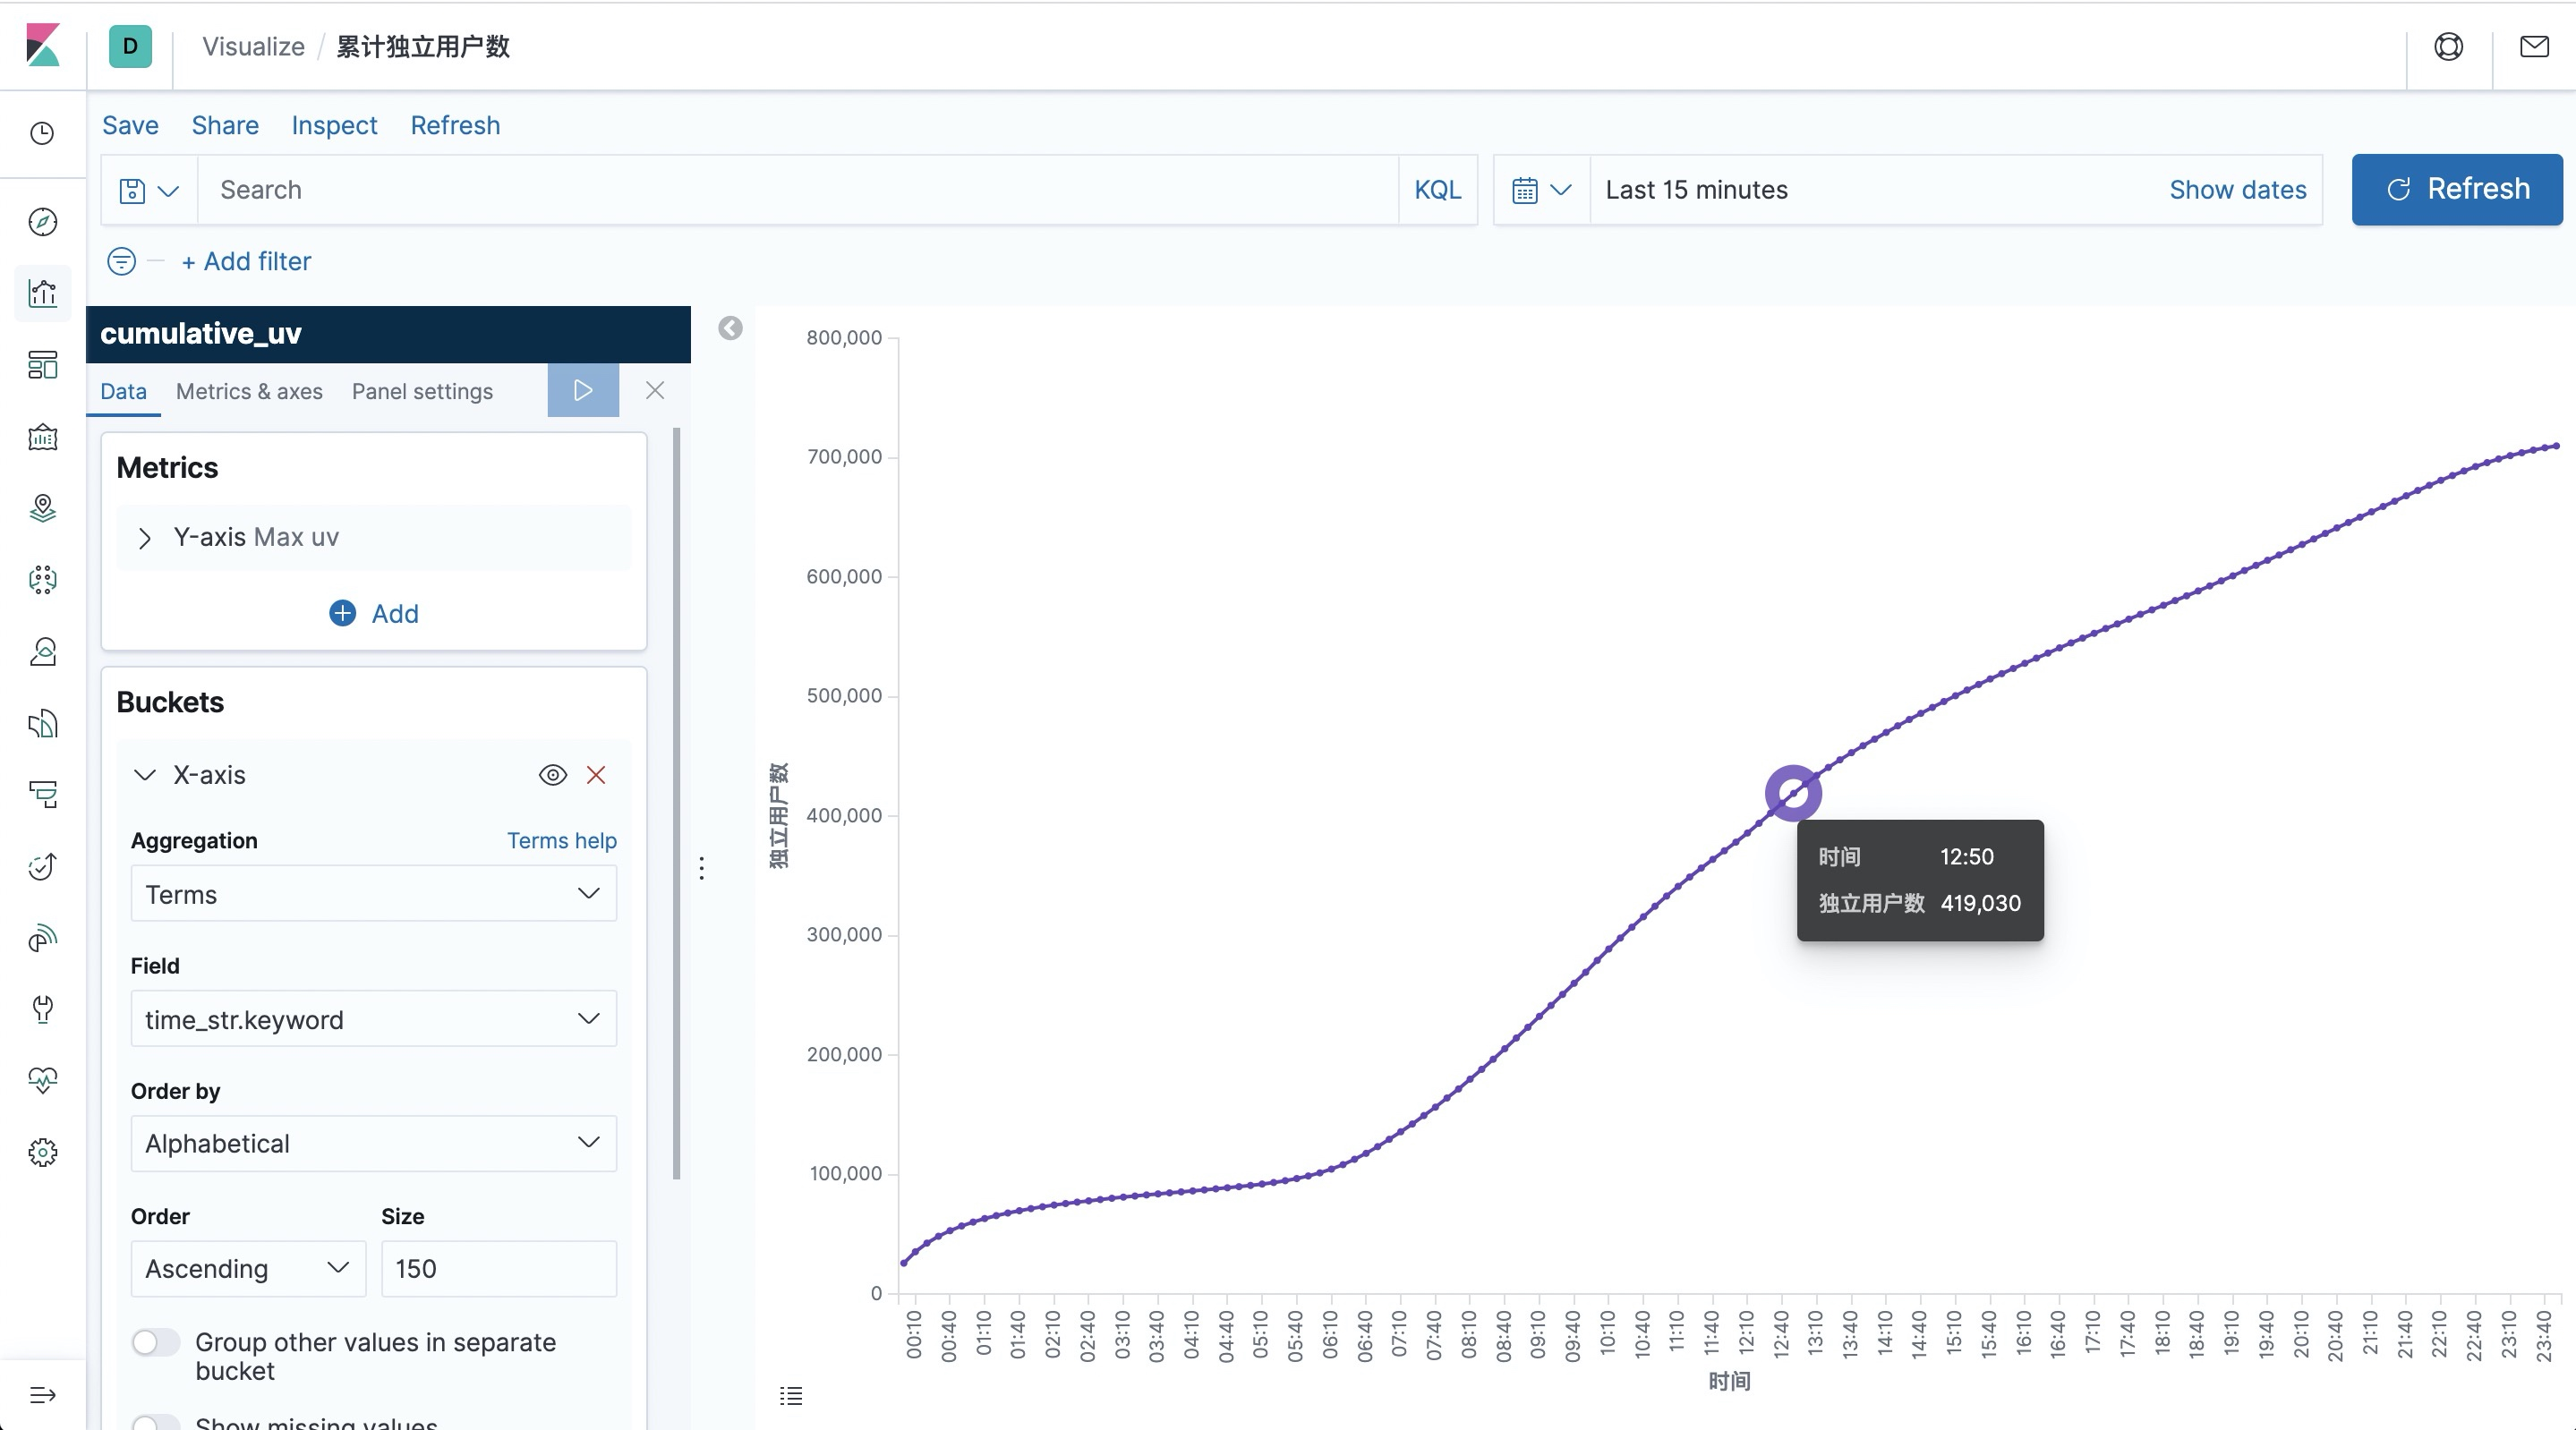Image resolution: width=2576 pixels, height=1430 pixels.
Task: Switch to the Panel settings tab
Action: pyautogui.click(x=422, y=391)
